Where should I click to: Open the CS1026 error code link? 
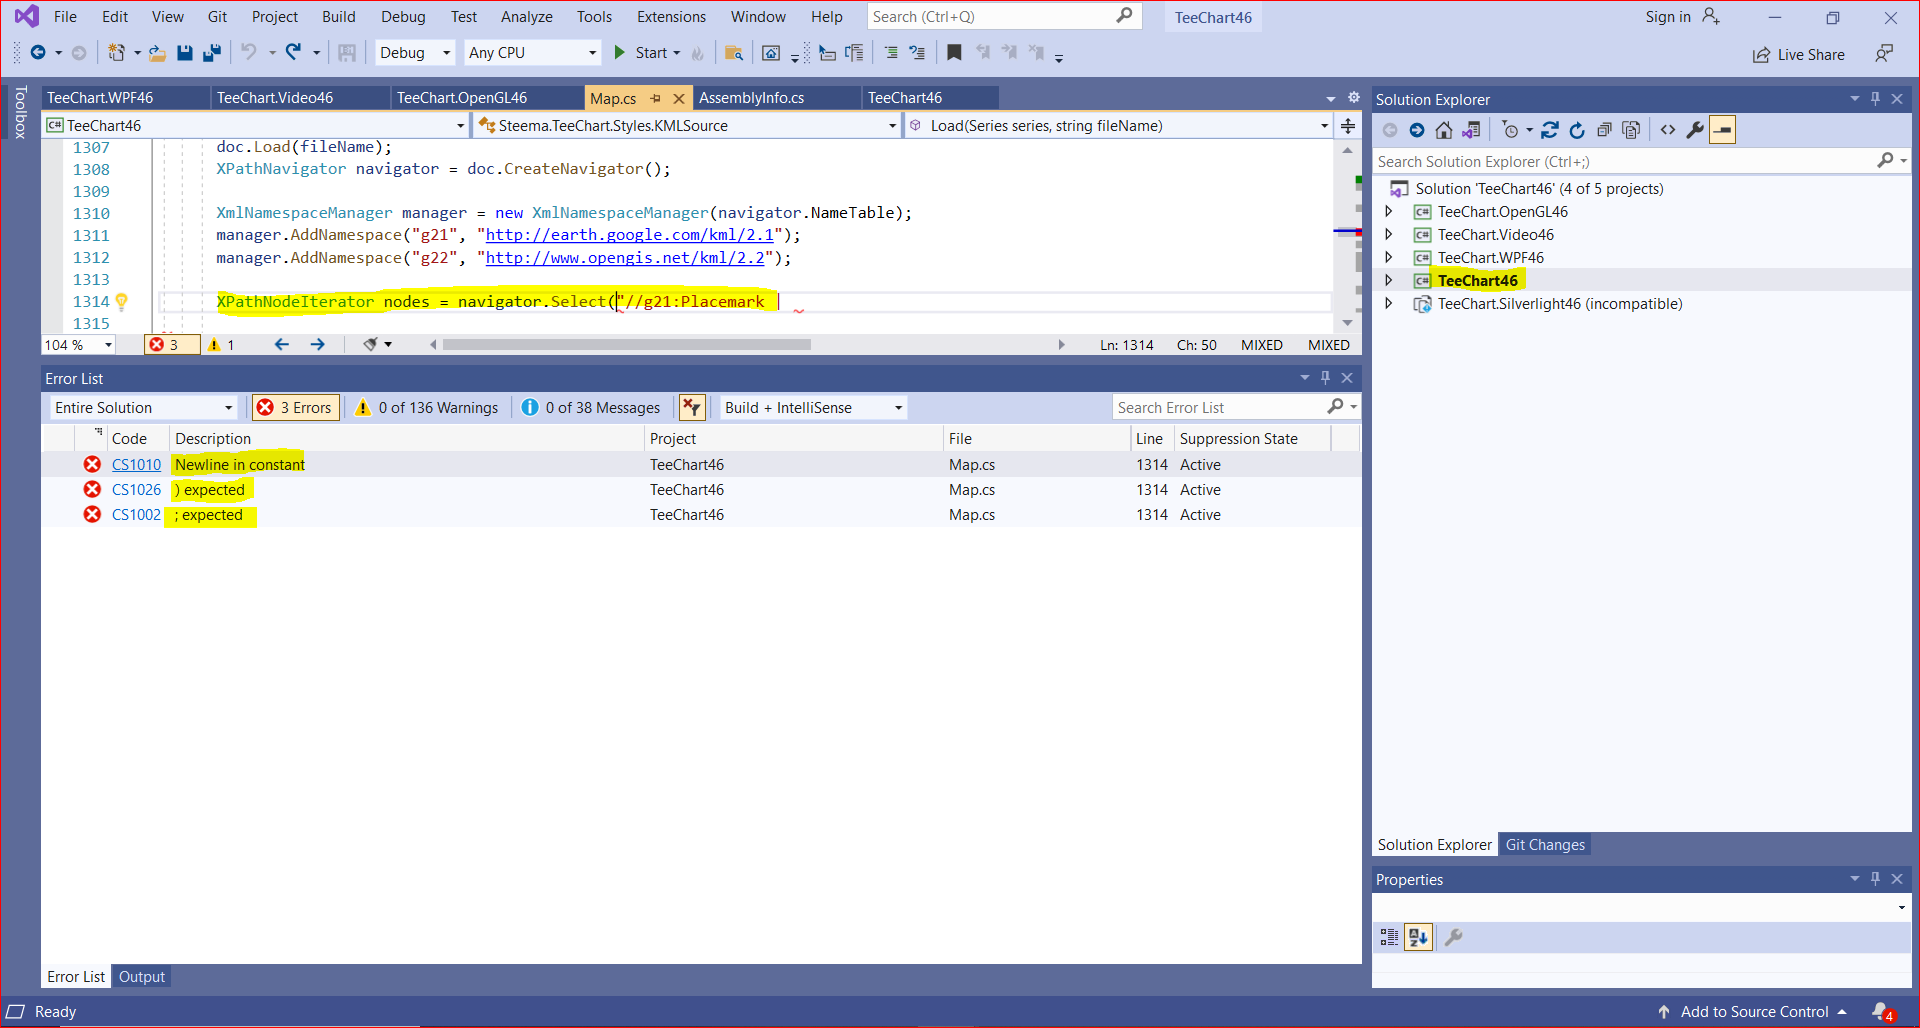point(136,490)
